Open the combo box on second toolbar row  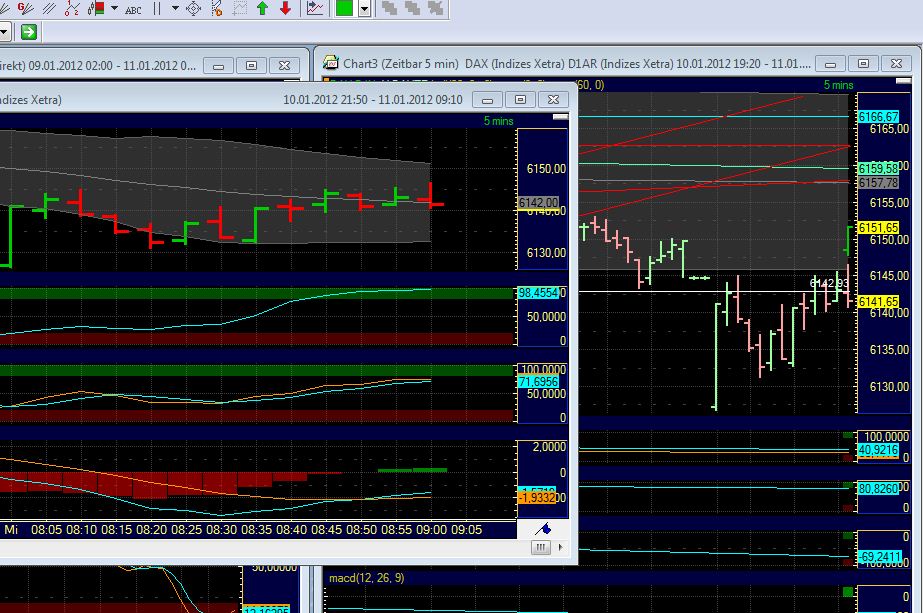(x=5, y=31)
